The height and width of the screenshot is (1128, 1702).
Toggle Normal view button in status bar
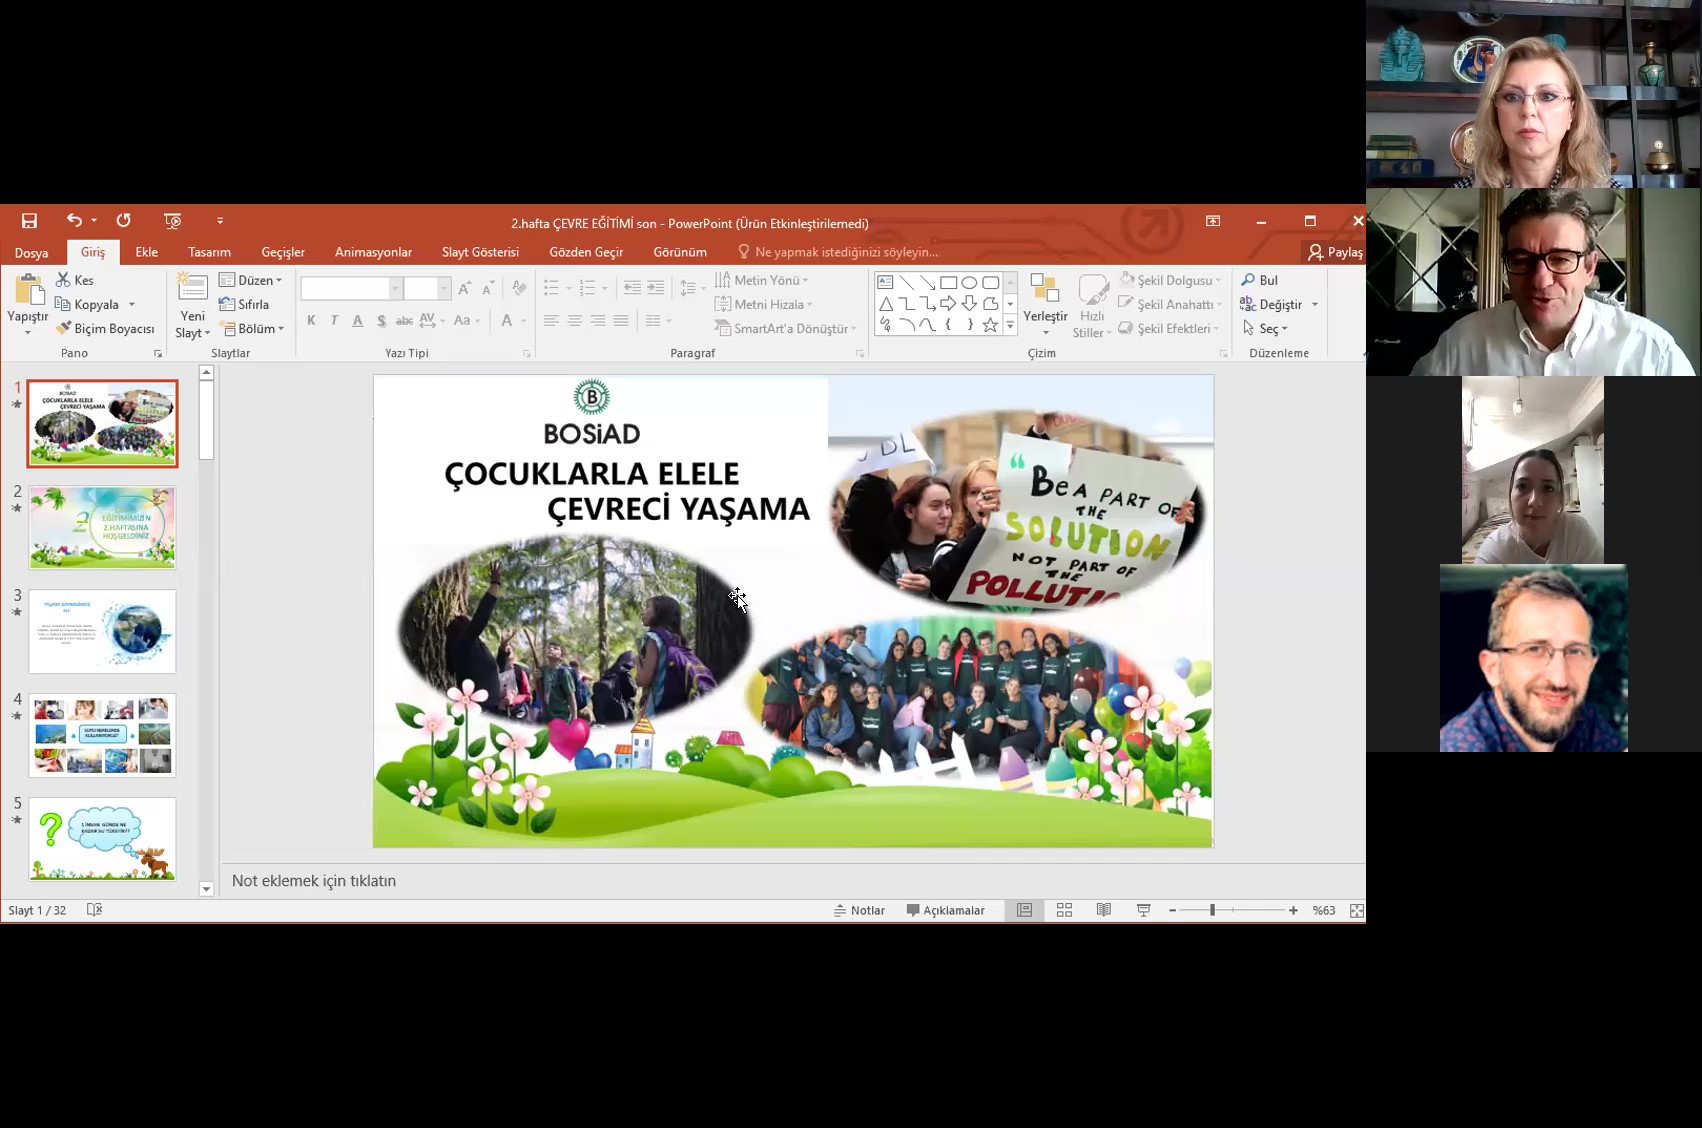point(1024,910)
